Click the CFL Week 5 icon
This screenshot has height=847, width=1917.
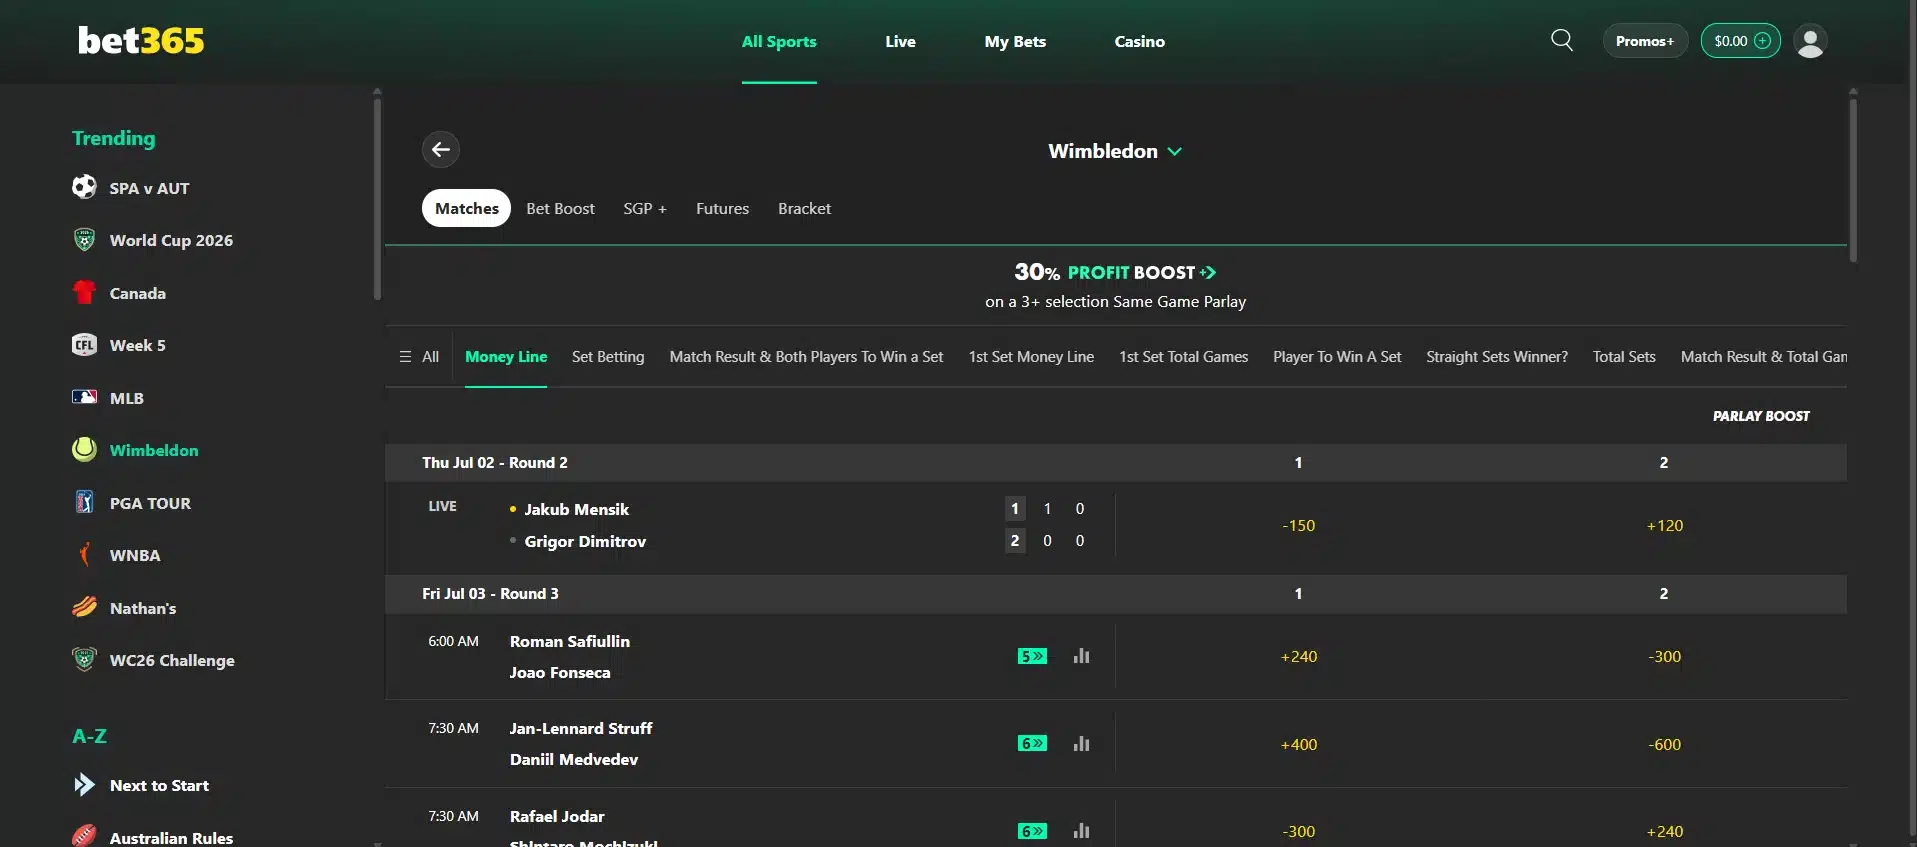[x=85, y=345]
